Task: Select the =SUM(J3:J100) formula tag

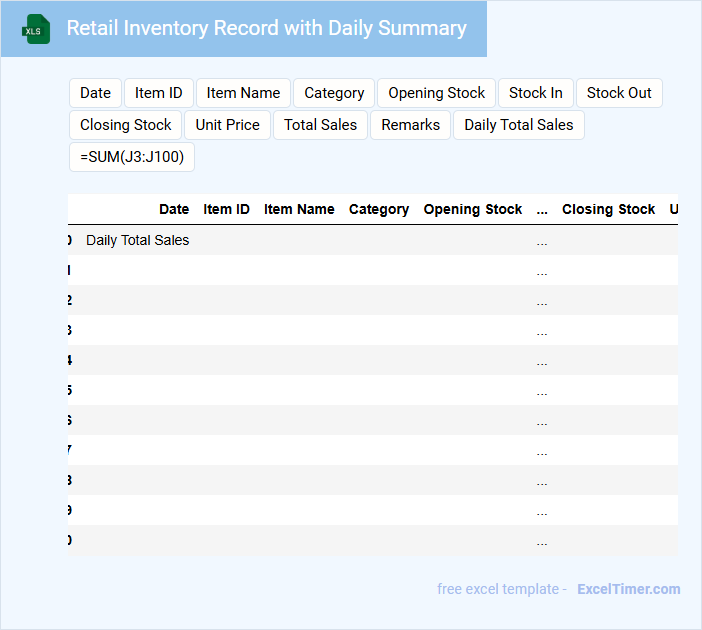Action: pyautogui.click(x=132, y=157)
